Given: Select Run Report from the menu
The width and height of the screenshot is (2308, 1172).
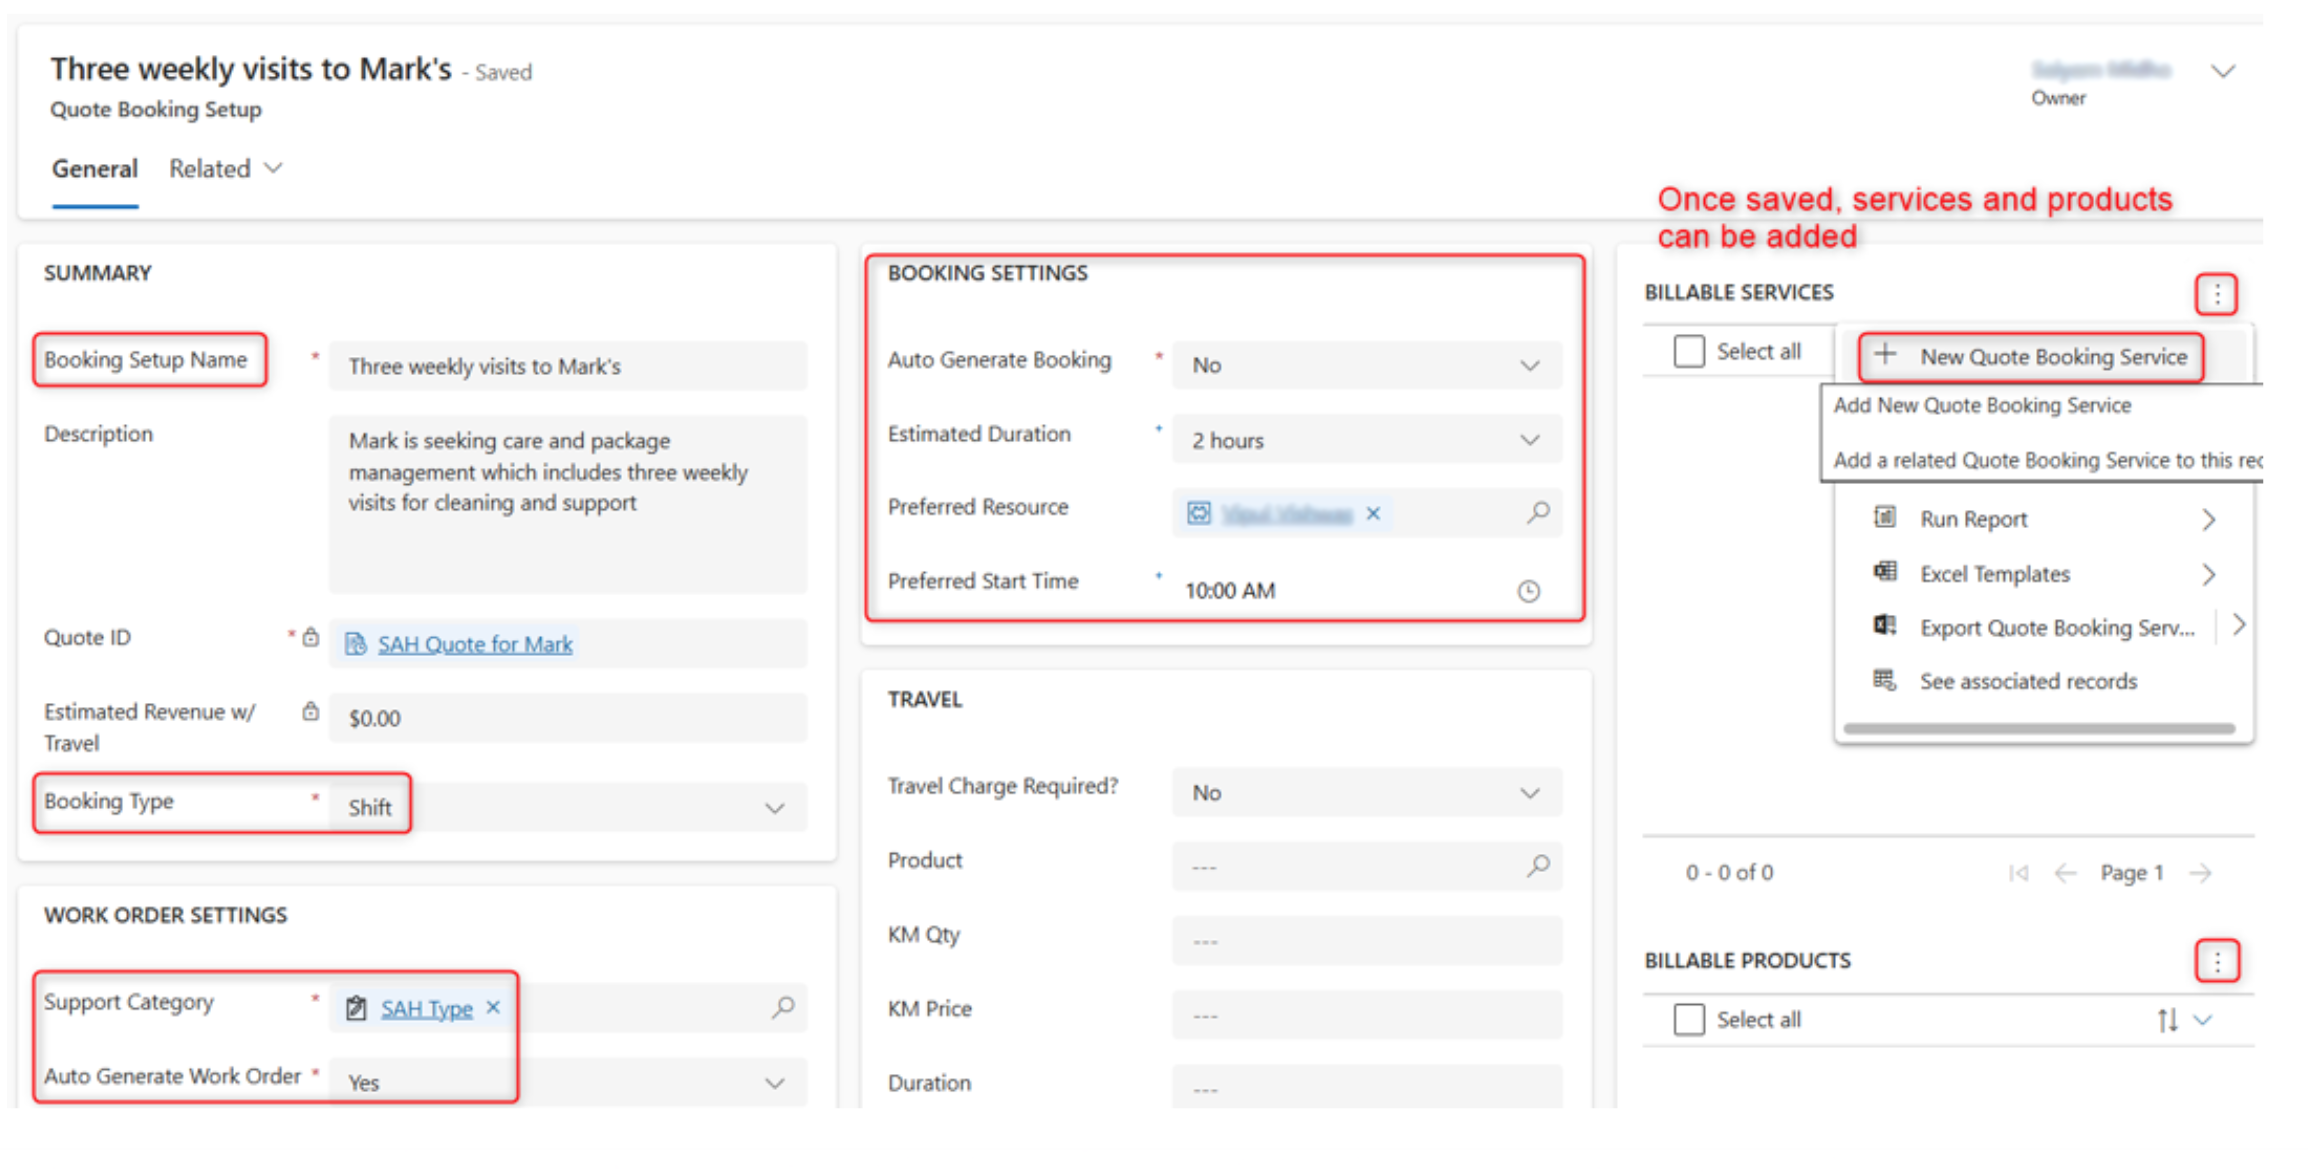Looking at the screenshot, I should (x=1973, y=519).
